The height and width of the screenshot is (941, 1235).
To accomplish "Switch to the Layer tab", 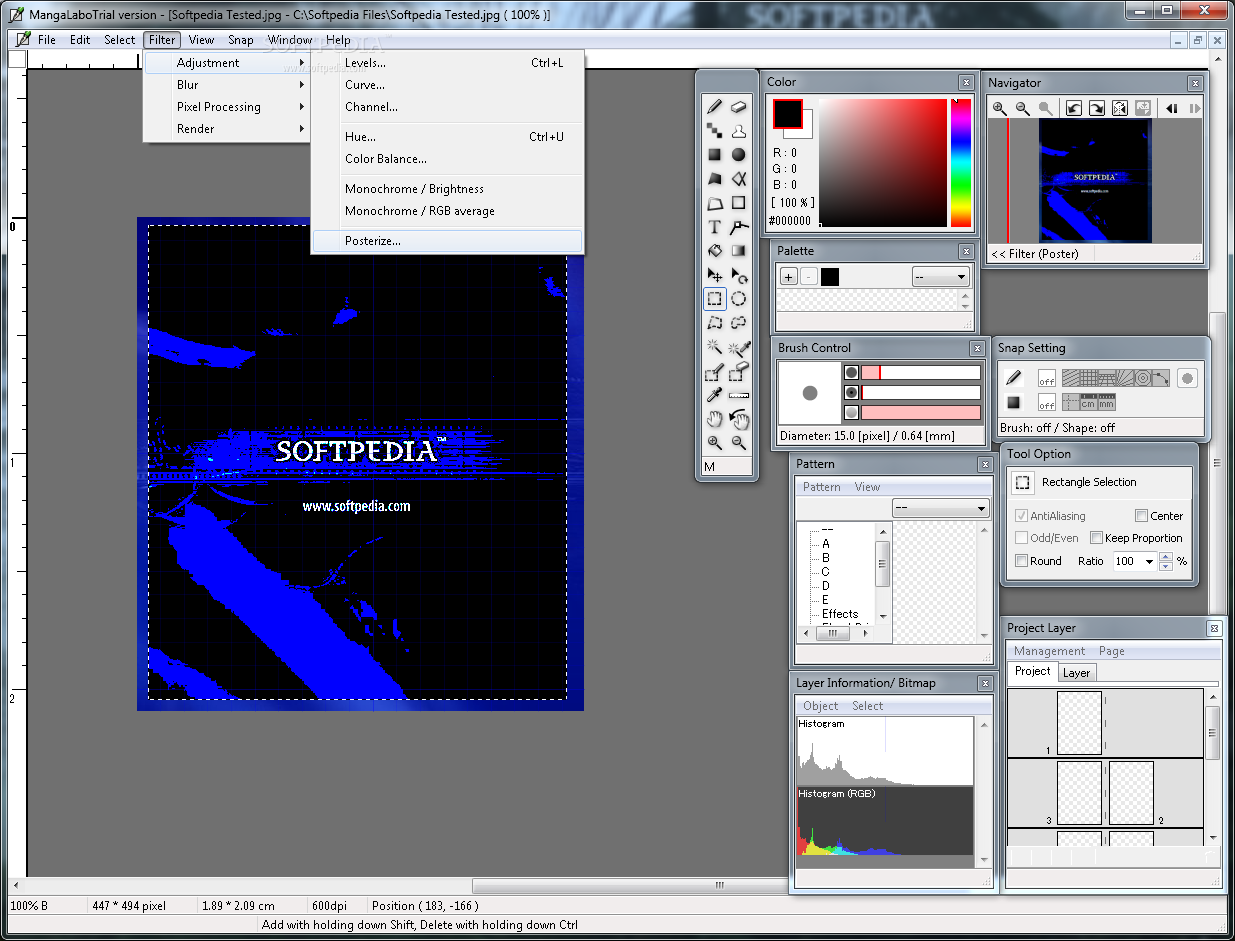I will pos(1076,673).
